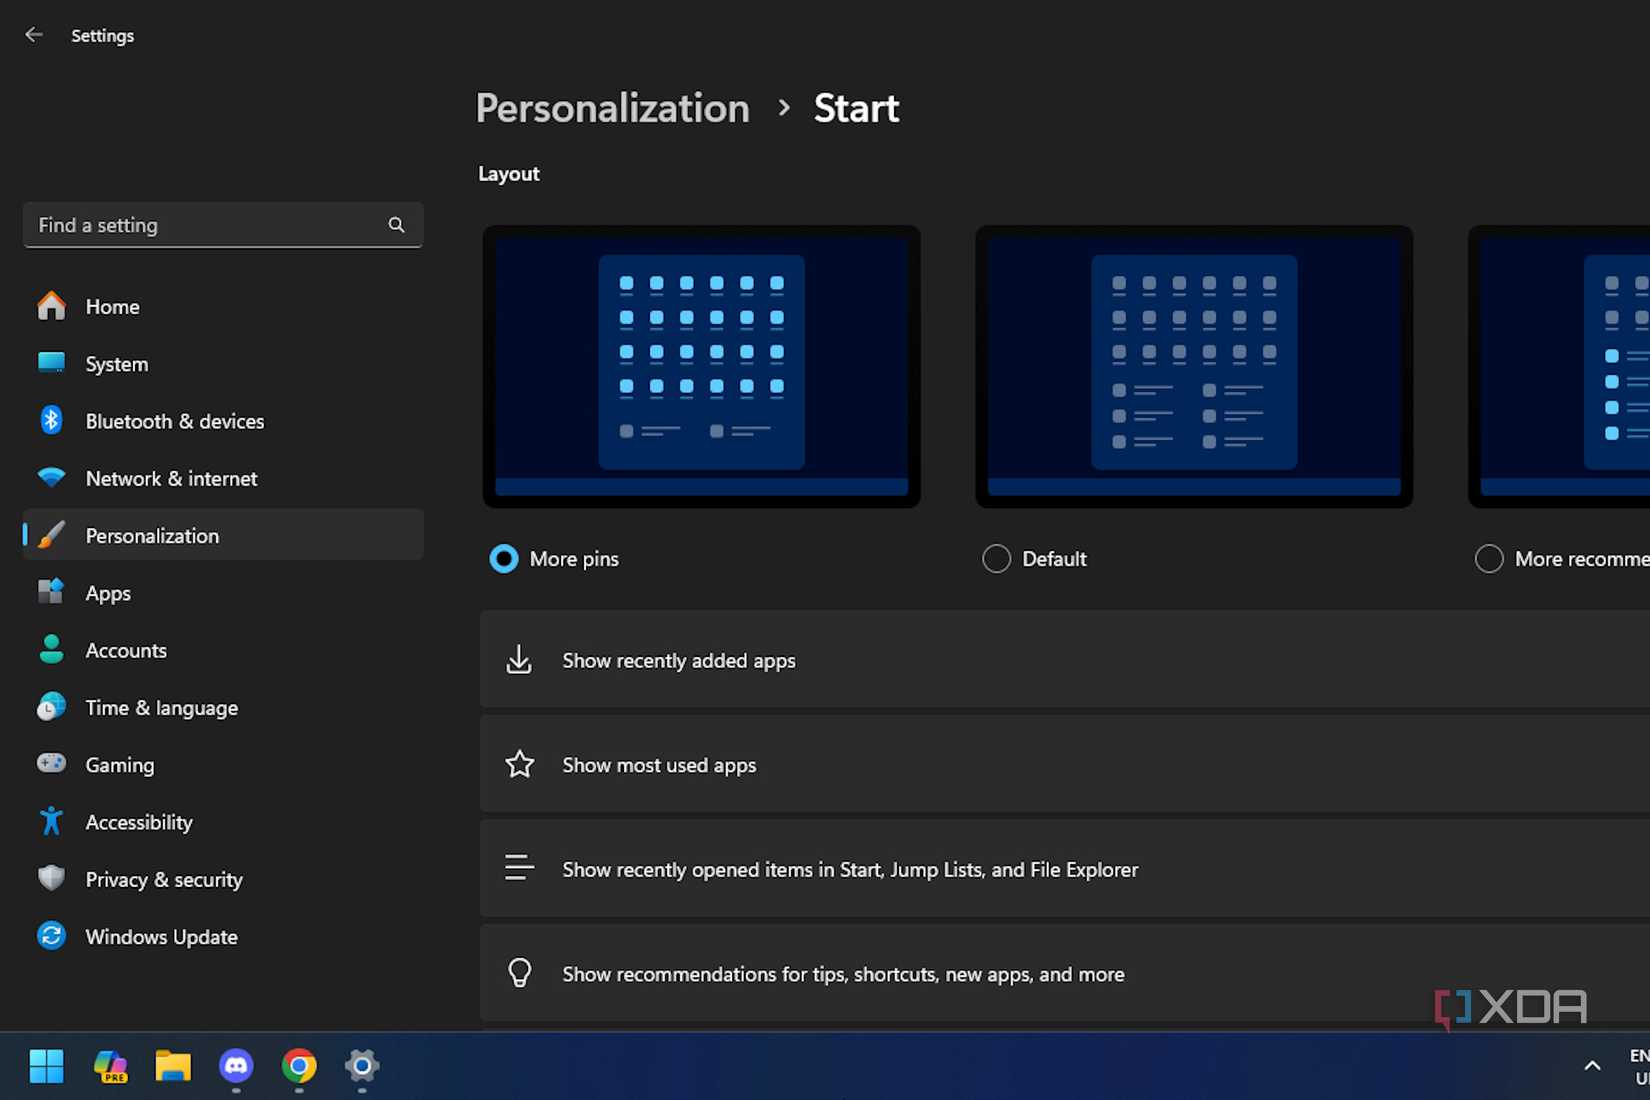Click Show recommendations for tips label
The width and height of the screenshot is (1650, 1100).
tap(843, 974)
